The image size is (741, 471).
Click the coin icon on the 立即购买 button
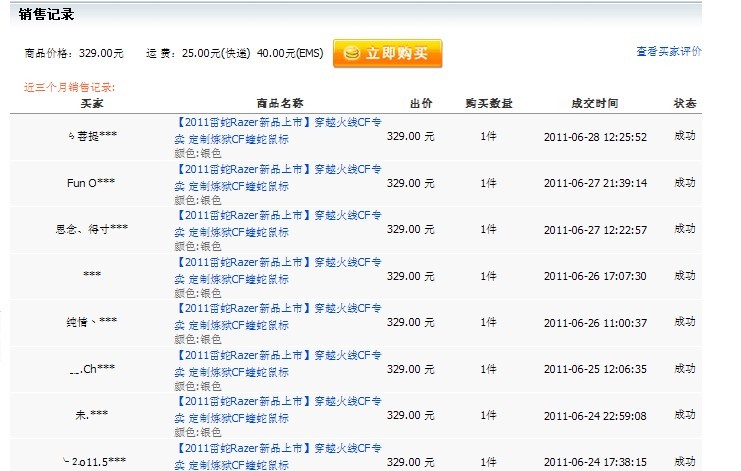click(x=351, y=53)
